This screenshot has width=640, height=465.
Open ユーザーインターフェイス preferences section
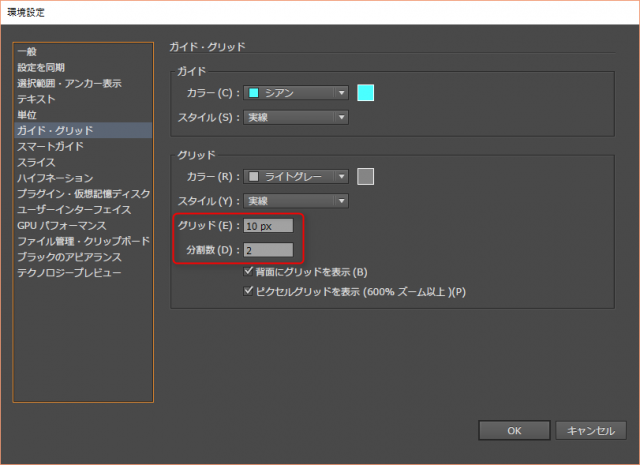click(x=73, y=209)
